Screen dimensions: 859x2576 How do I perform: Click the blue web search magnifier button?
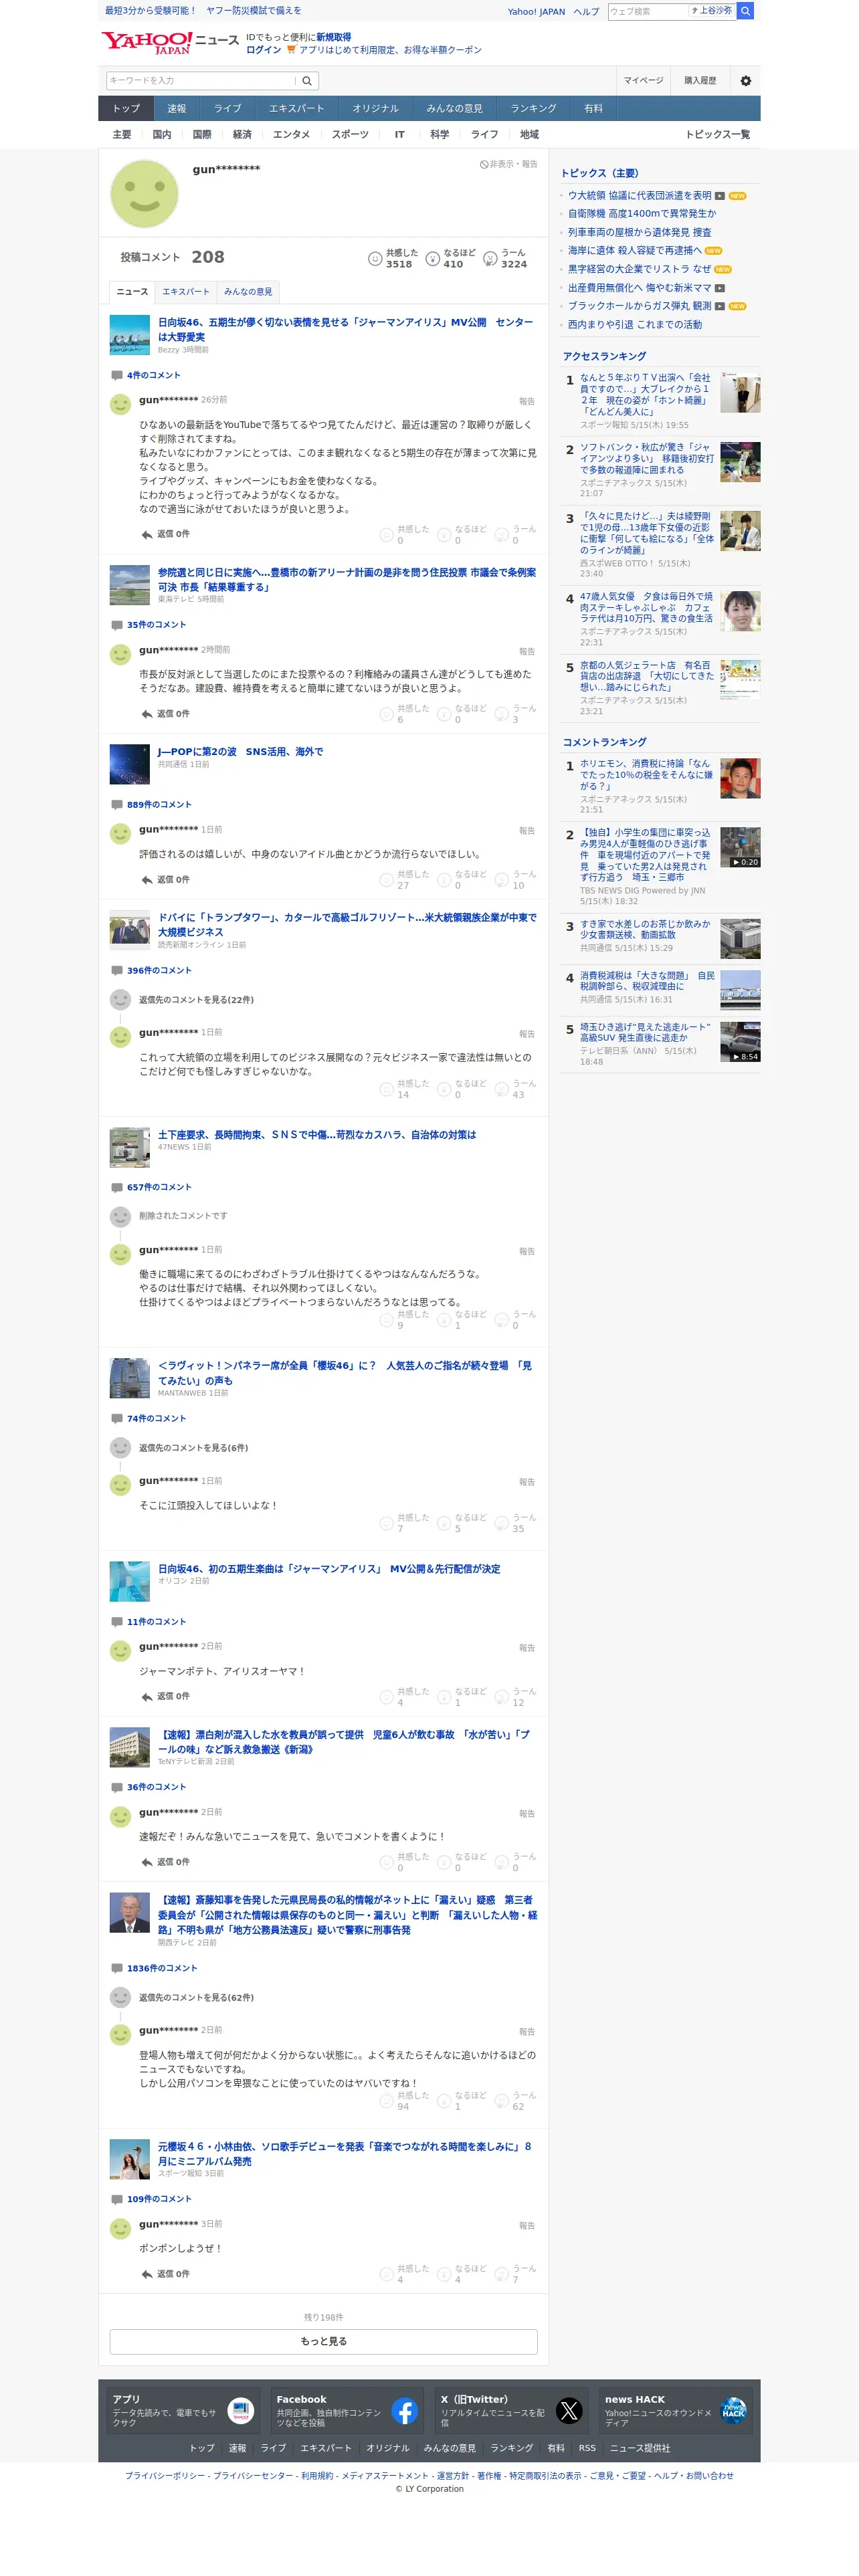745,11
